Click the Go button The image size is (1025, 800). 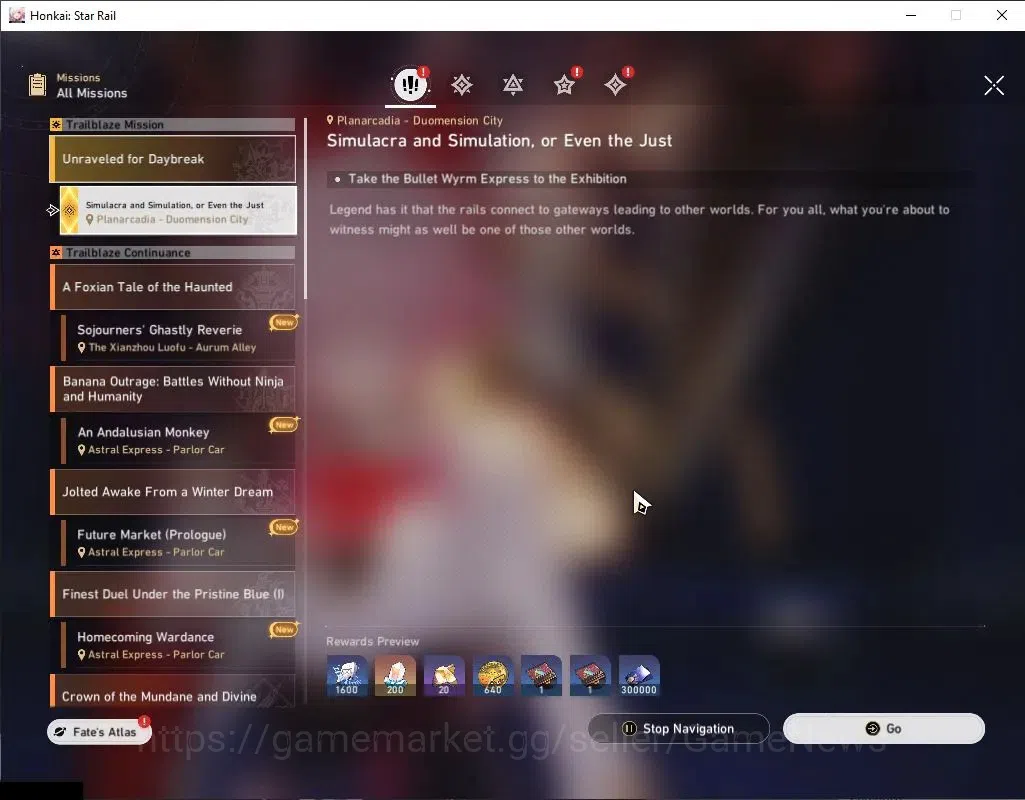click(x=884, y=728)
